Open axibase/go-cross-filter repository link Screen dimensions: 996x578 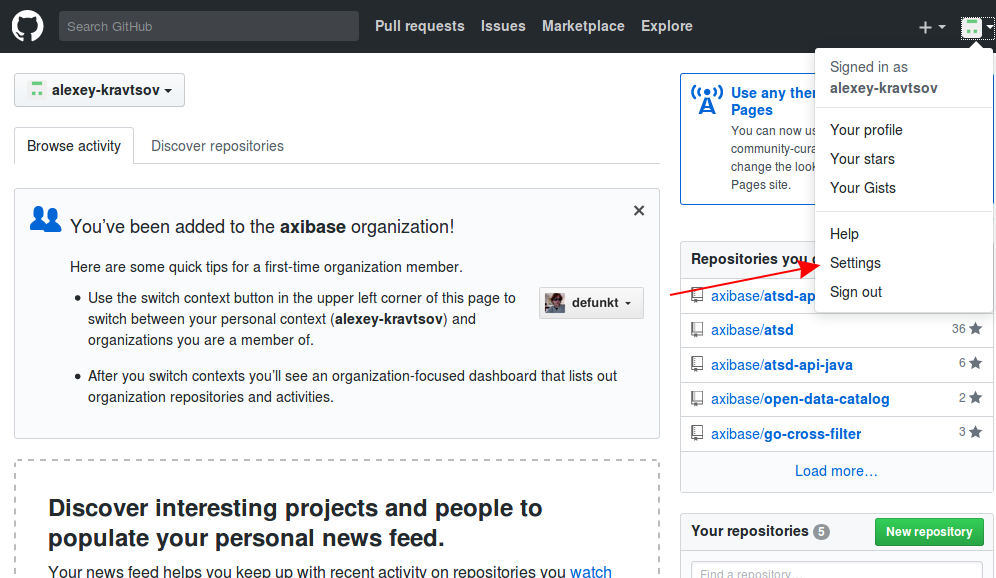pyautogui.click(x=786, y=434)
